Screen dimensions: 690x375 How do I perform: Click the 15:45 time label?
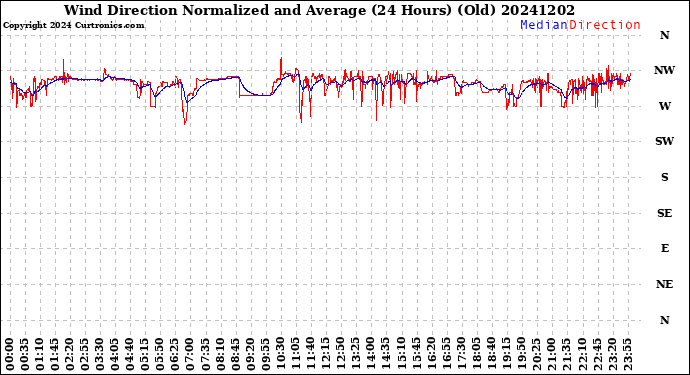coord(416,355)
